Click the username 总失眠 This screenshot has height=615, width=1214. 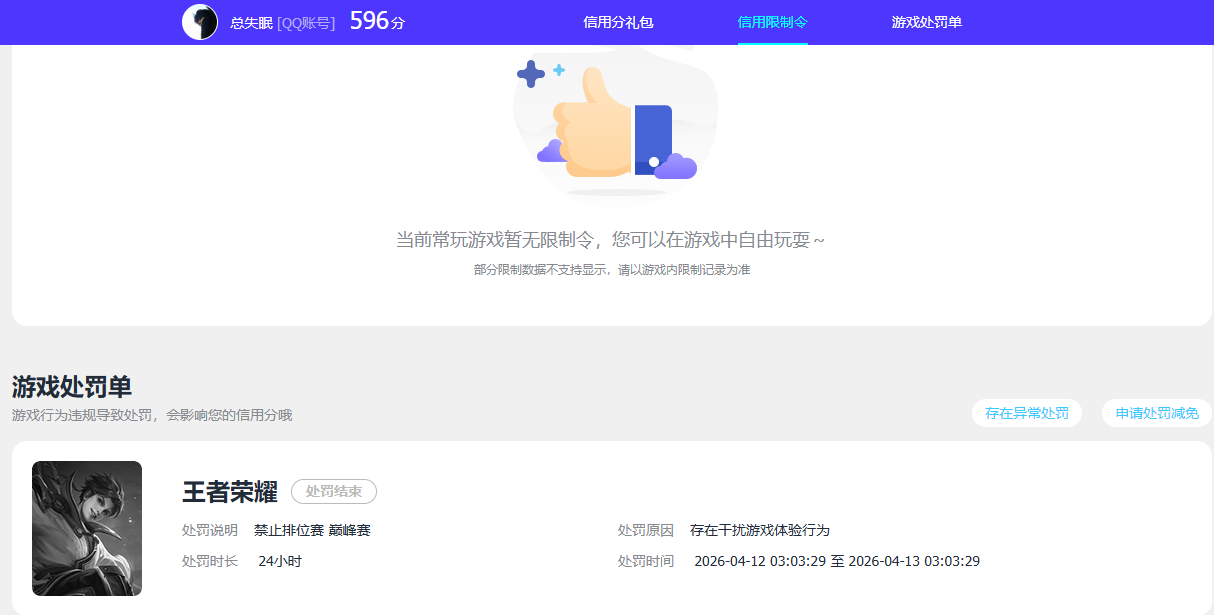pyautogui.click(x=251, y=22)
